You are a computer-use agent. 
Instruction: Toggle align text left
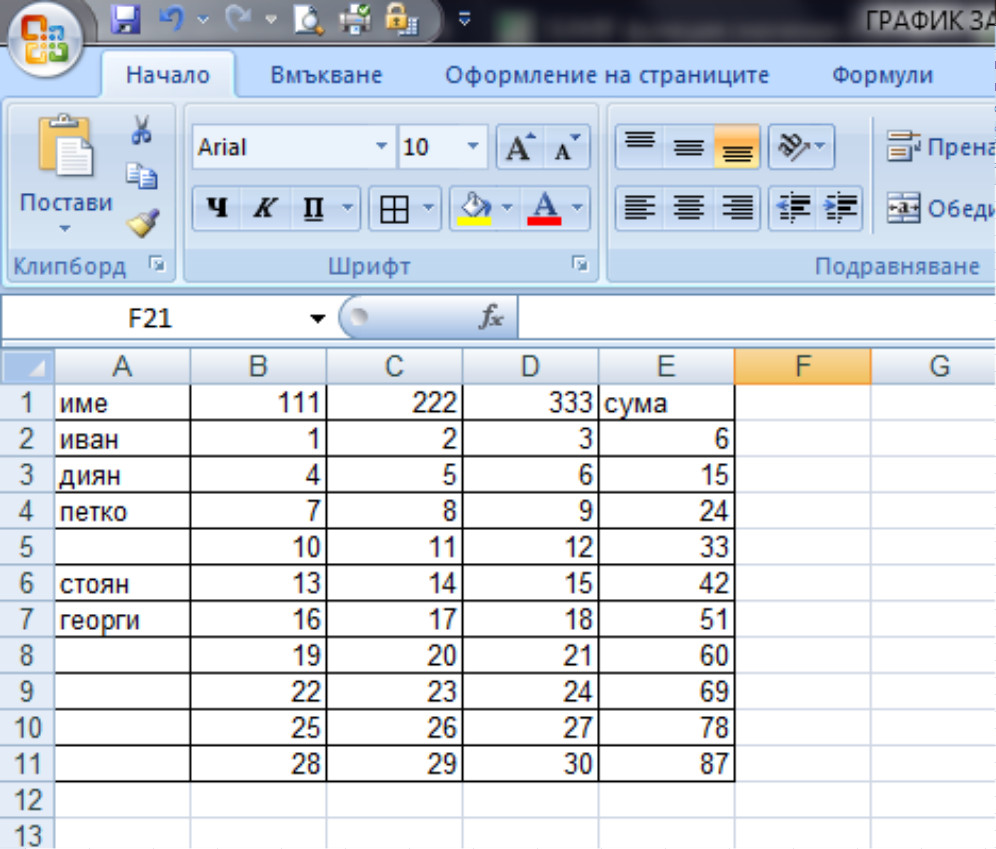tap(640, 208)
